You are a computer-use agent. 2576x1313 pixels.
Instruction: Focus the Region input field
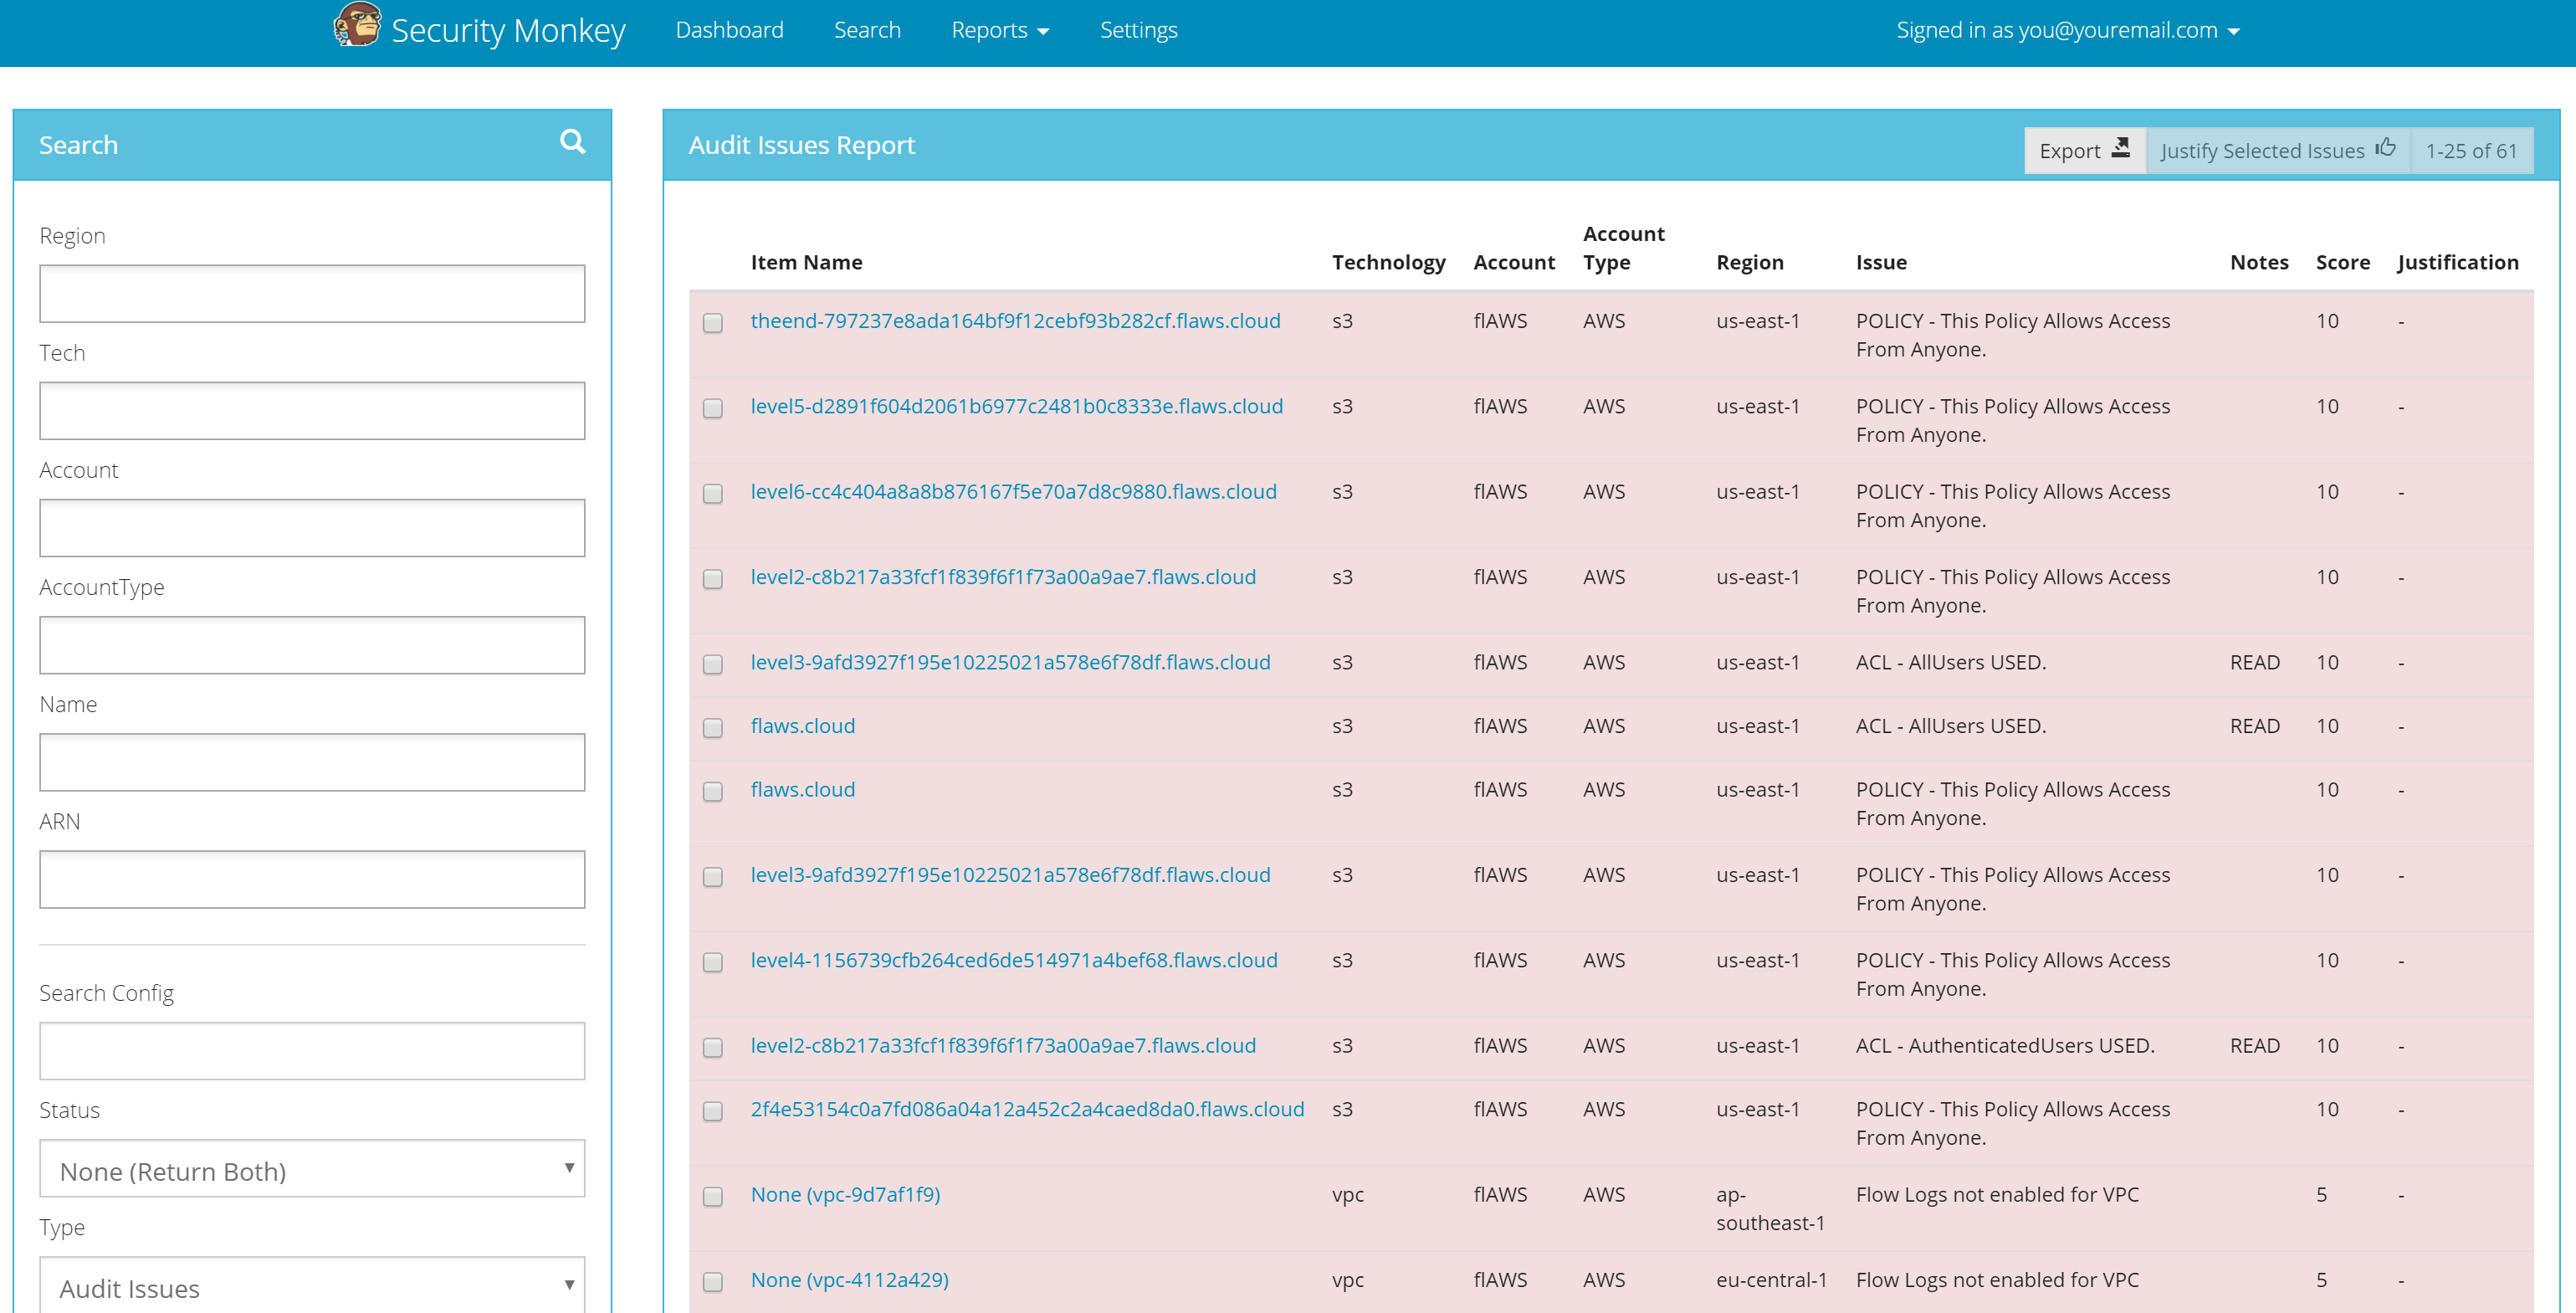click(x=312, y=293)
